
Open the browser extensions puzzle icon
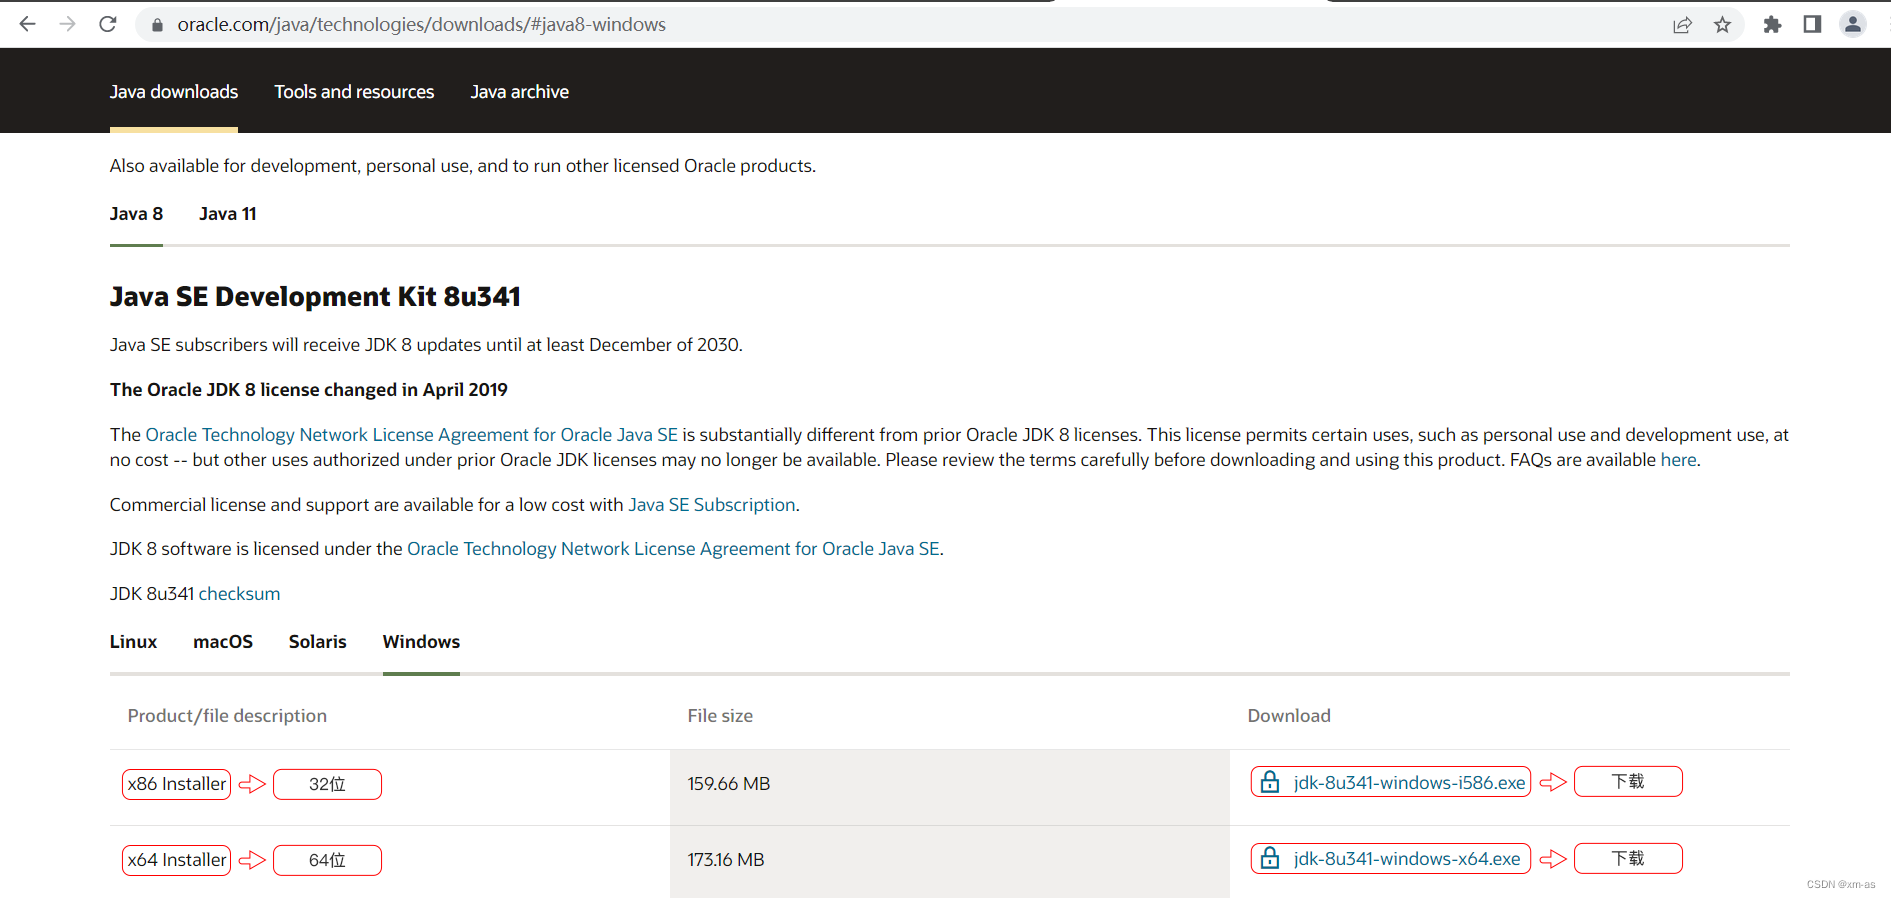[1772, 25]
